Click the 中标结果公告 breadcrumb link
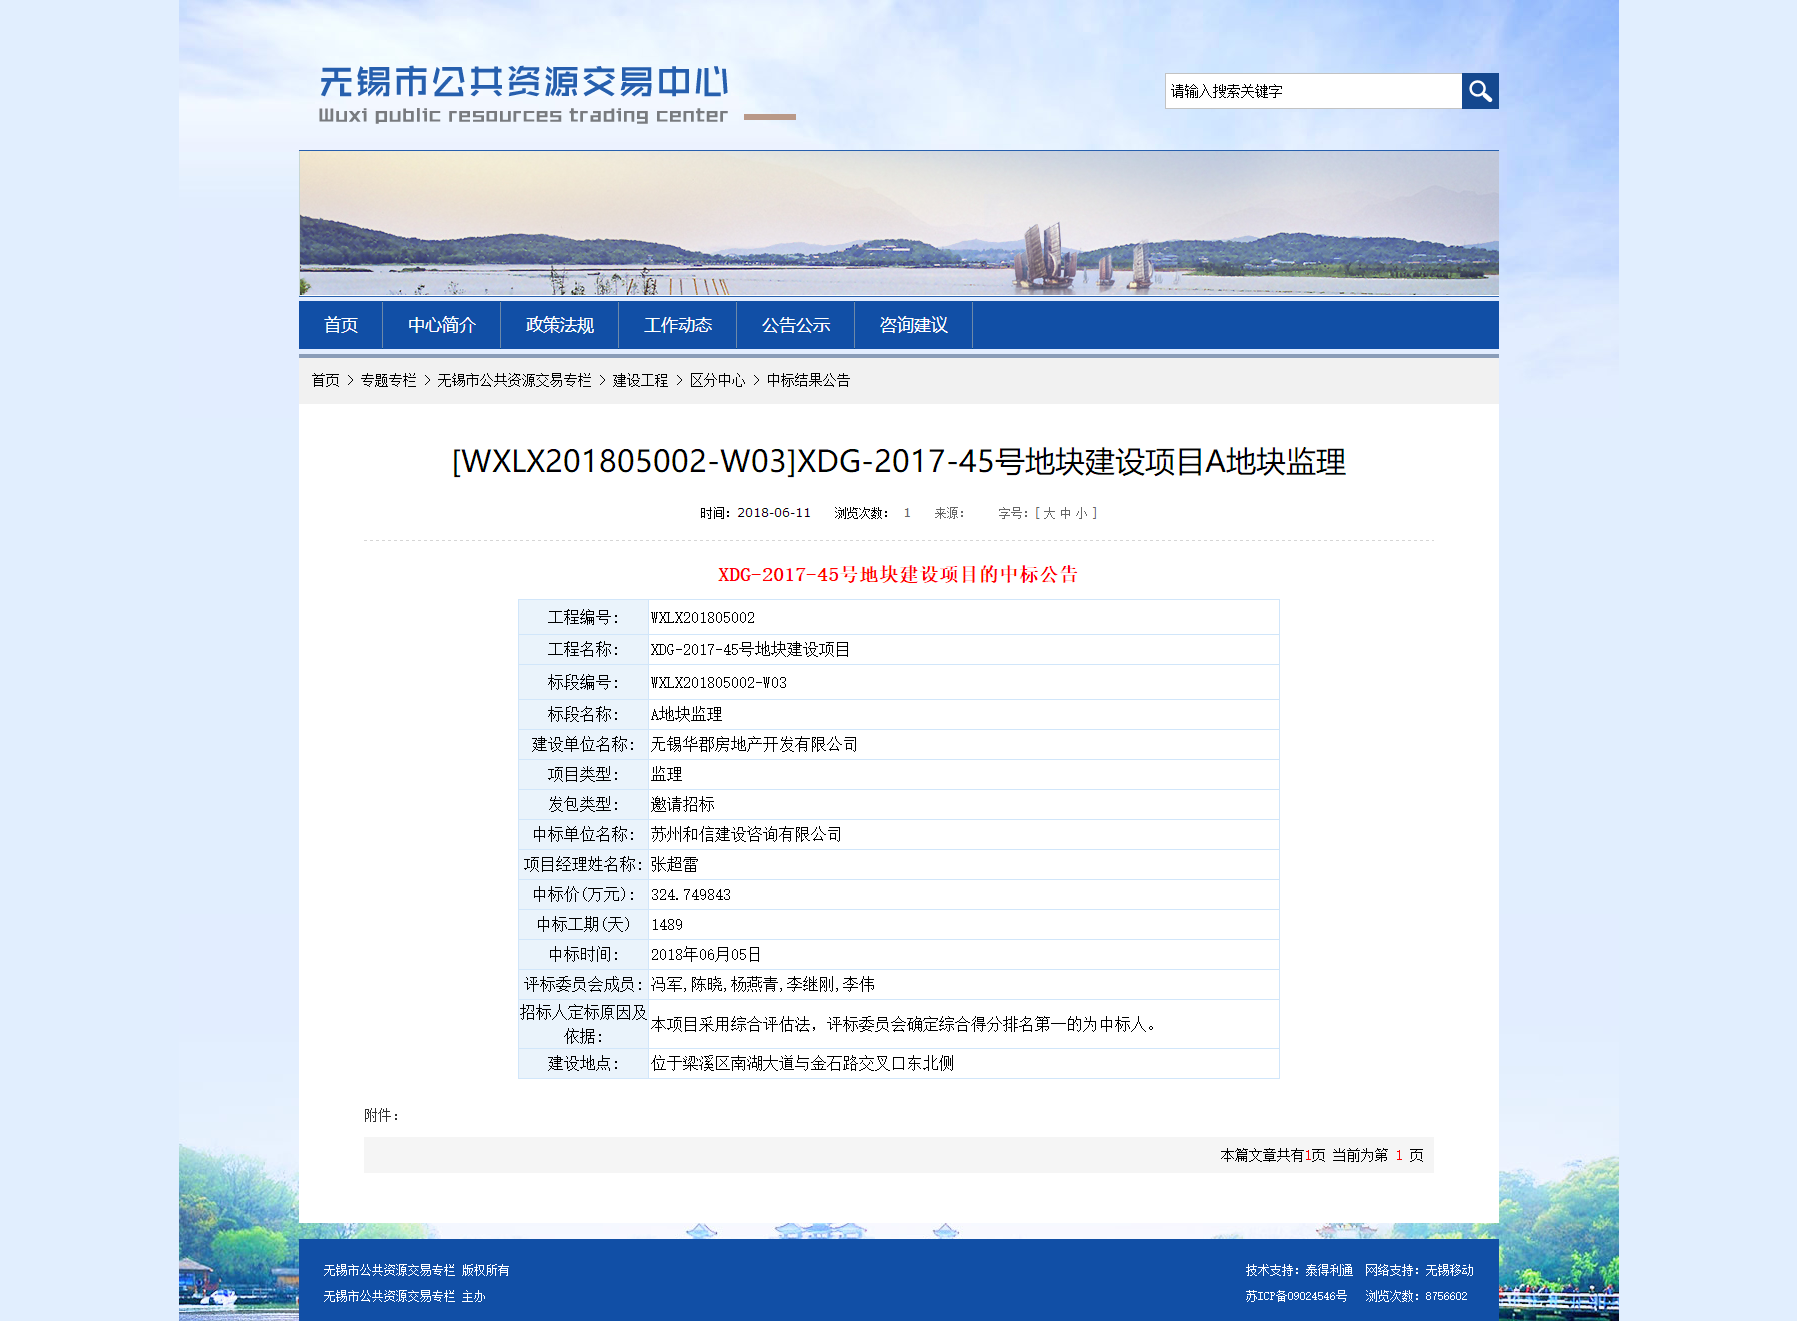 pos(808,380)
